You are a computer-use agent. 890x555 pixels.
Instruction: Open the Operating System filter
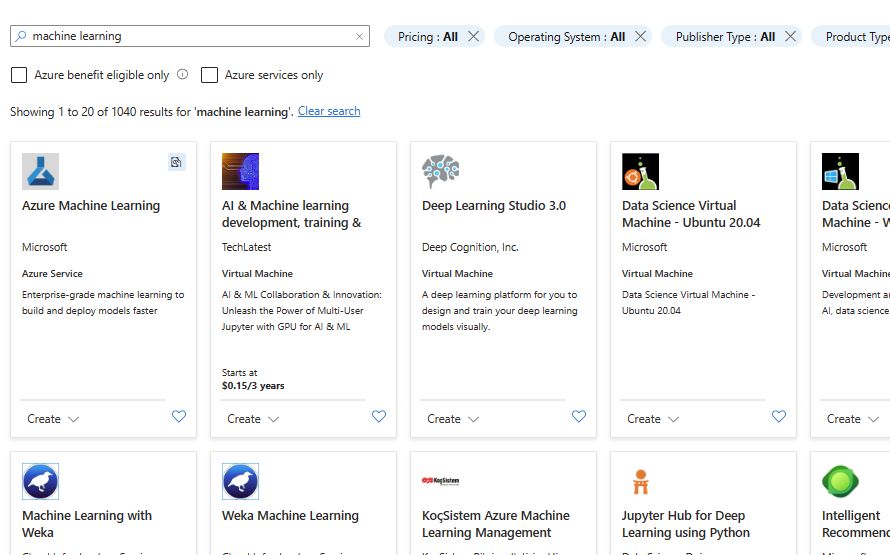tap(566, 37)
